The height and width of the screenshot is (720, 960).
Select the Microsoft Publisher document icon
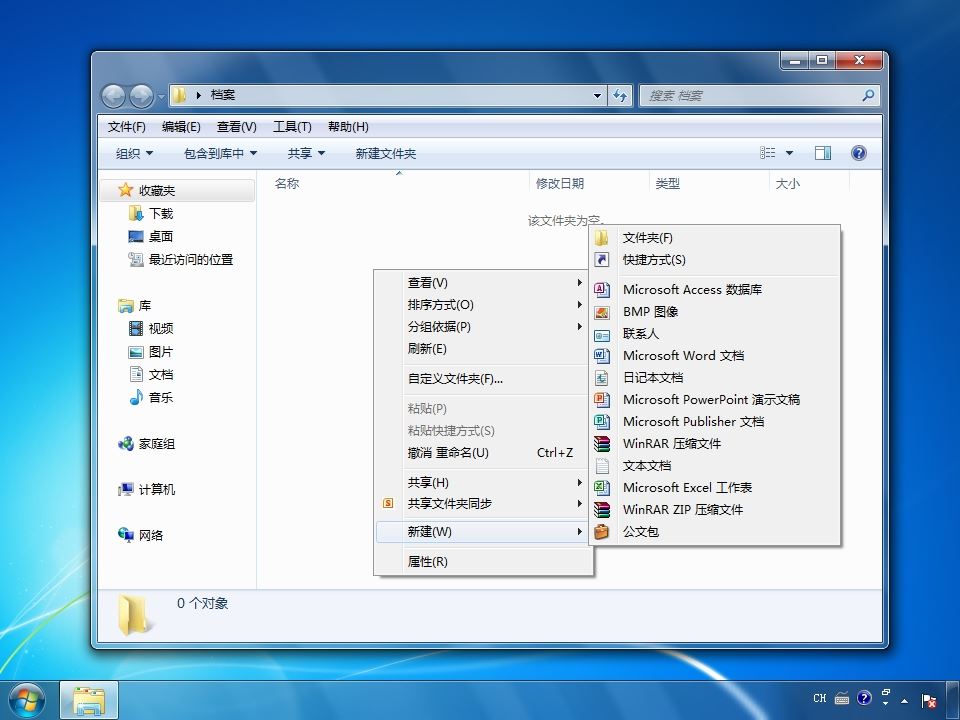(x=602, y=422)
